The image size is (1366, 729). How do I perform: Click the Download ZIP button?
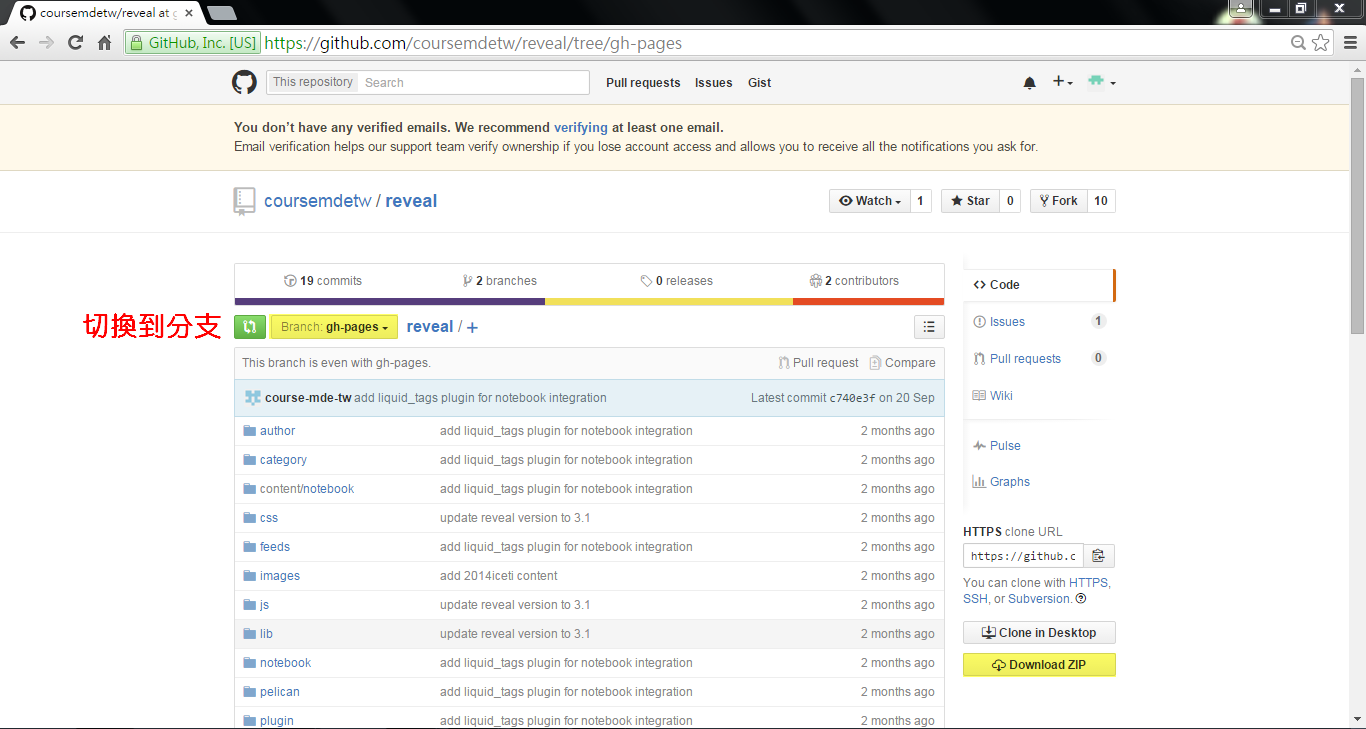1039,665
